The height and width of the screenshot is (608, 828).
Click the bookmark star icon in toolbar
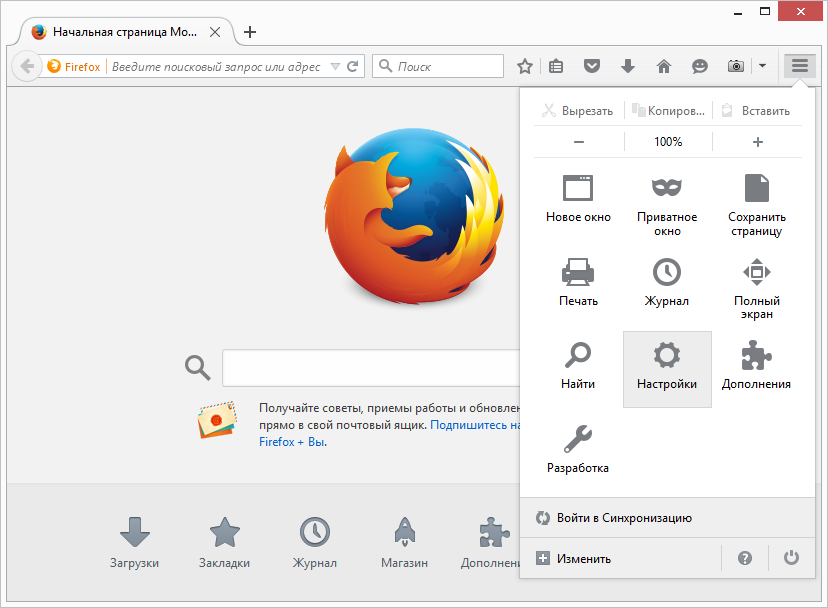(524, 66)
